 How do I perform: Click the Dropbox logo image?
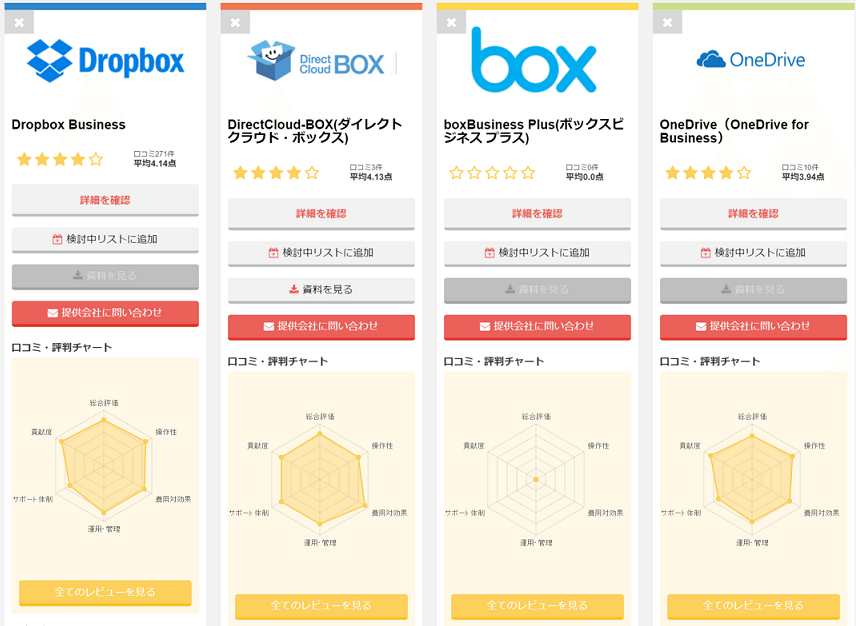pyautogui.click(x=105, y=61)
